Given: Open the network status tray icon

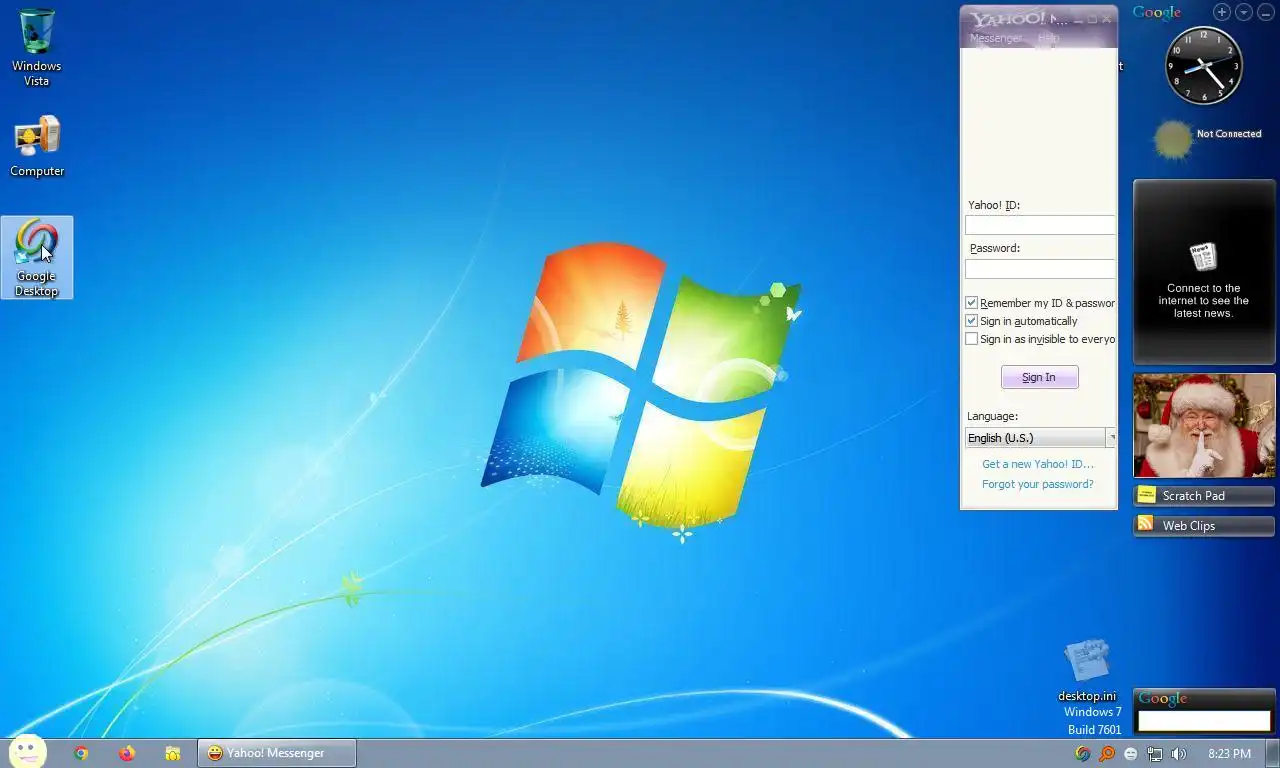Looking at the screenshot, I should coord(1155,754).
